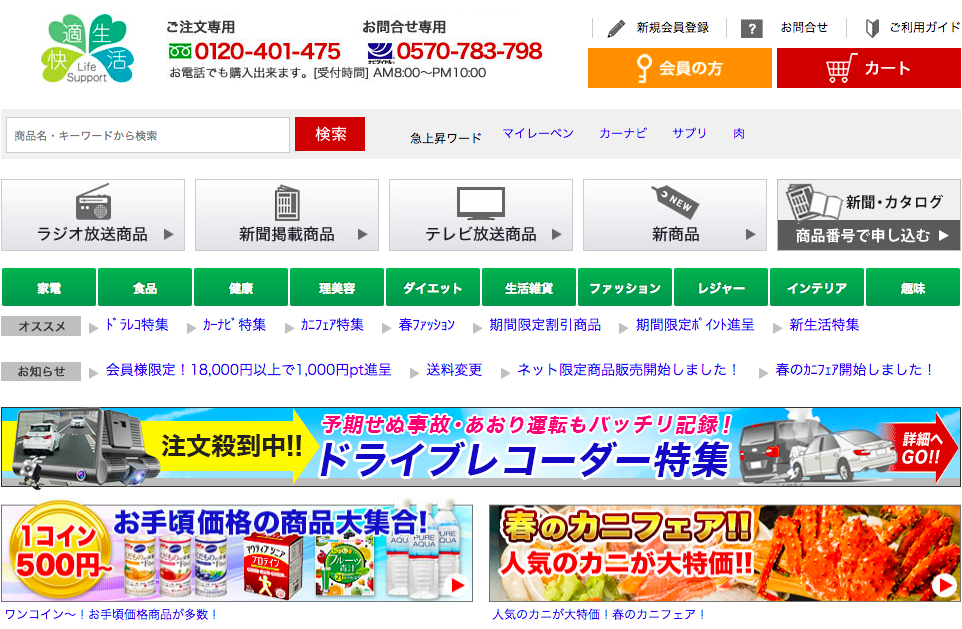962x629 pixels.
Task: Open the 送料変更 notice link
Action: (454, 370)
